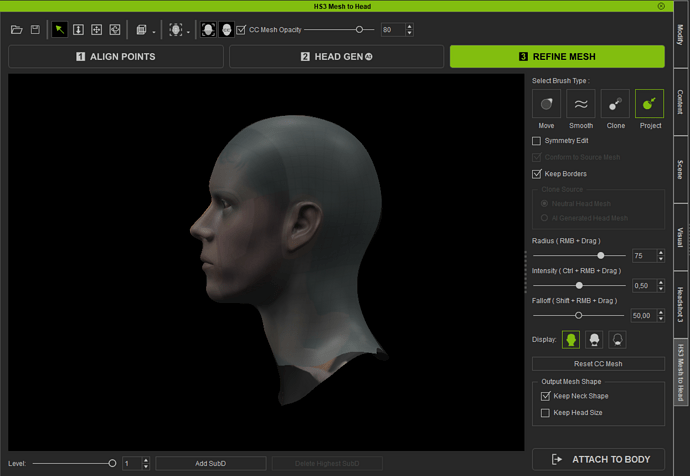Click the Delete Highest SubD button

click(327, 463)
